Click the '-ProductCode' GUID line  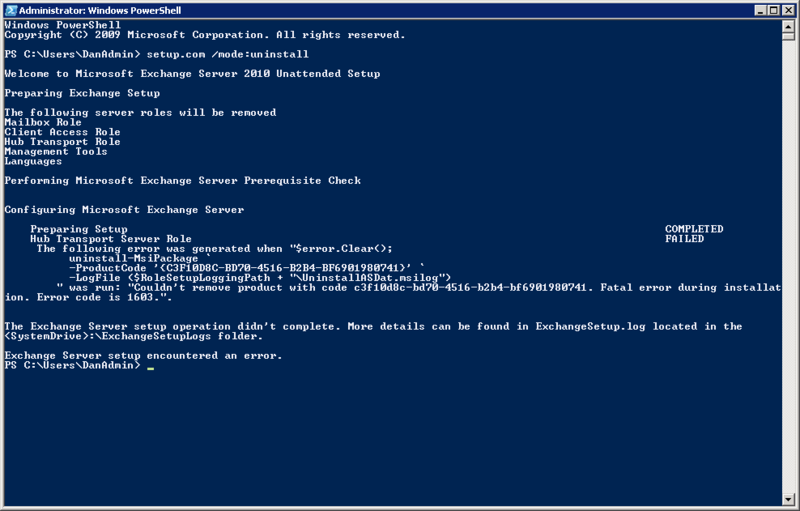(246, 268)
